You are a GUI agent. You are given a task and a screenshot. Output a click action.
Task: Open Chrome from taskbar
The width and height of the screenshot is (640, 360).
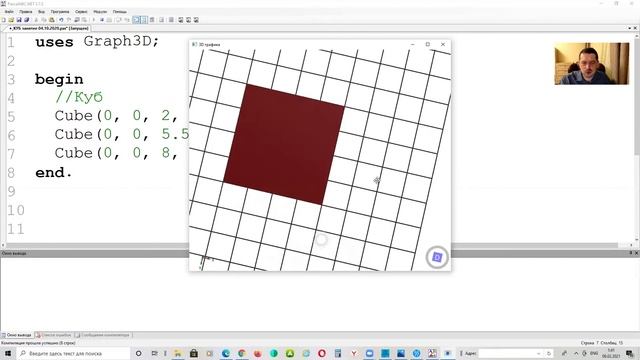click(242, 353)
